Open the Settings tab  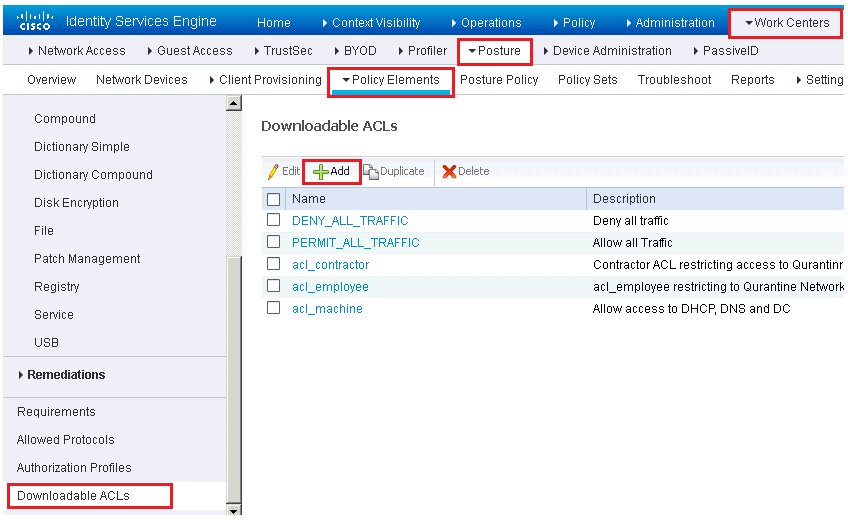click(820, 80)
